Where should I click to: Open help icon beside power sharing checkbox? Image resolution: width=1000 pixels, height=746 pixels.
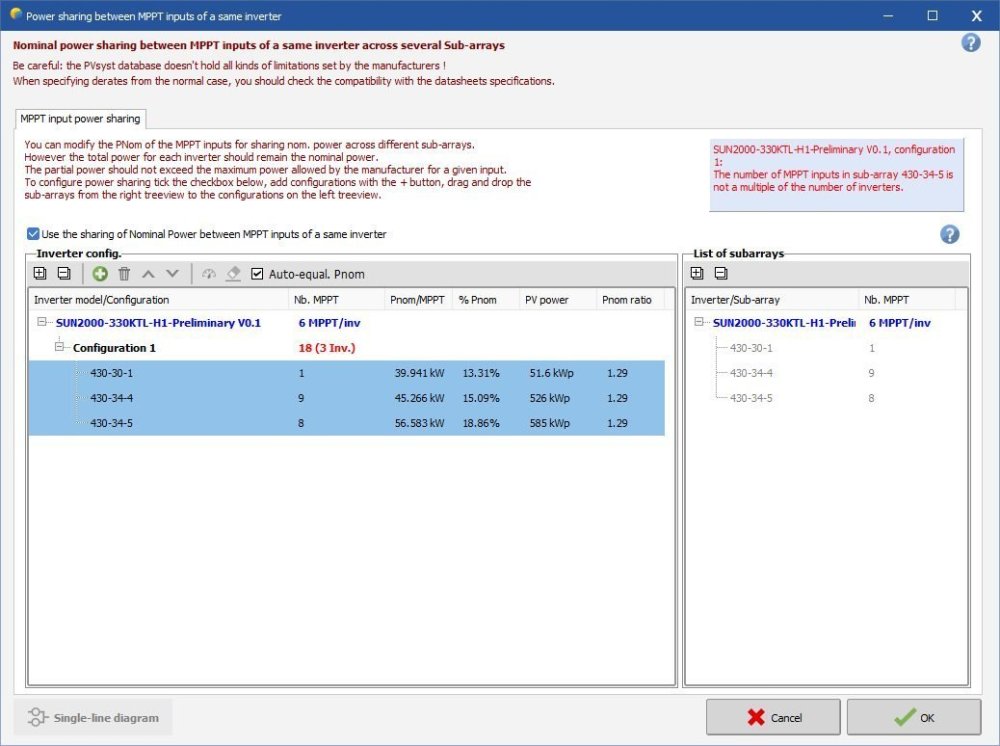coord(949,234)
